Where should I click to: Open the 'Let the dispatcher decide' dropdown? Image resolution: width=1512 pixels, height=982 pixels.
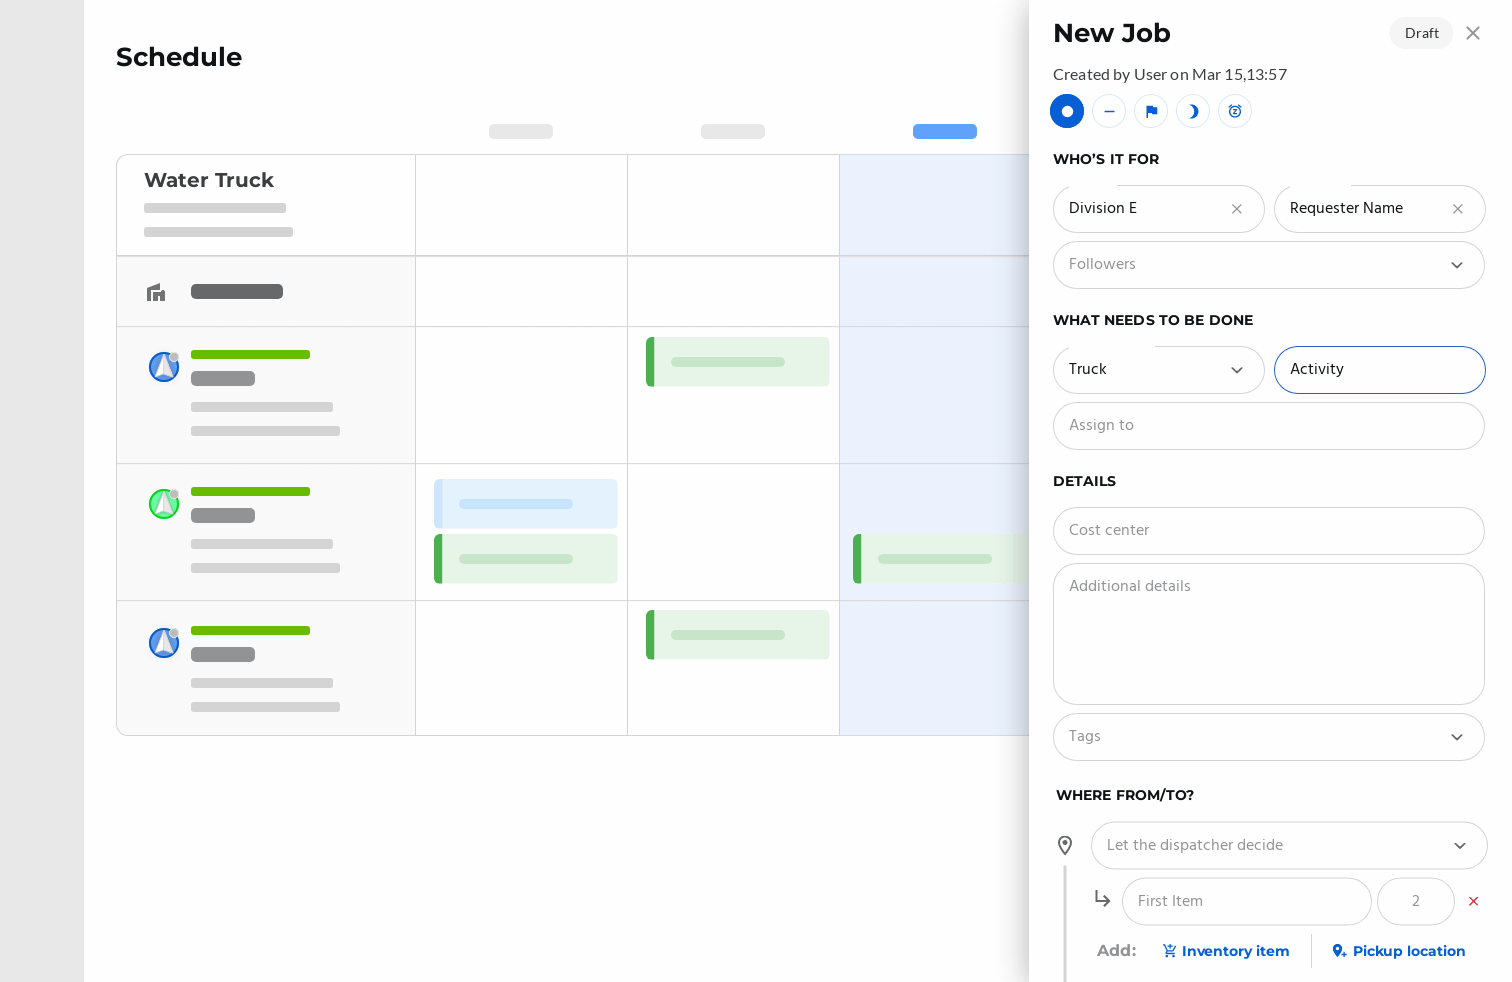pyautogui.click(x=1460, y=846)
